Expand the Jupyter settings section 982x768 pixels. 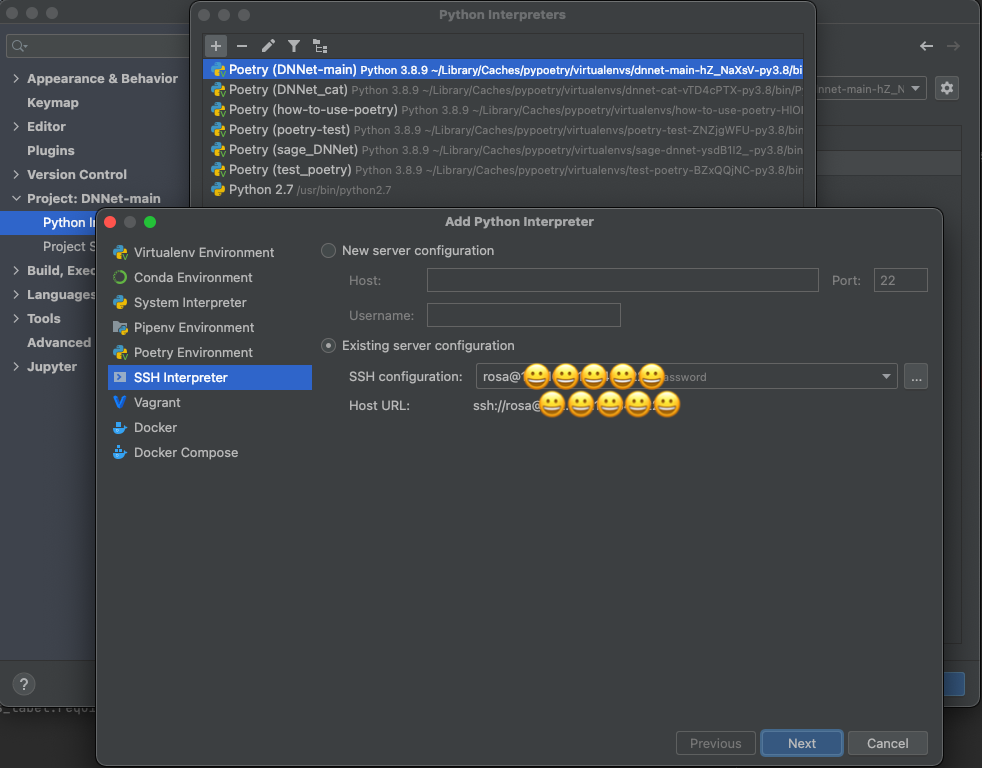tap(16, 367)
